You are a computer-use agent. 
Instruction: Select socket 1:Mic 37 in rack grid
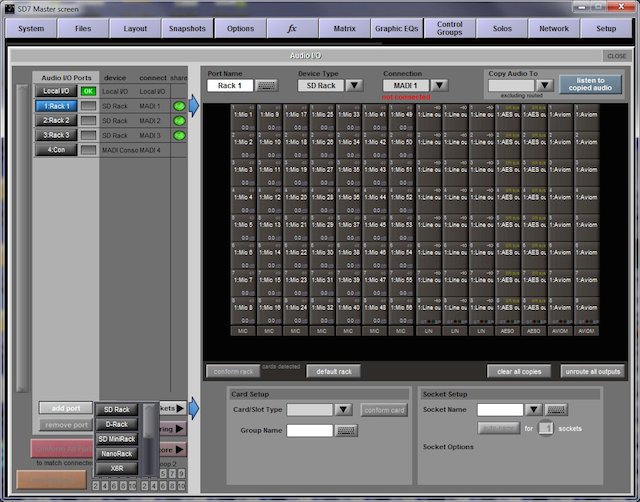pos(348,228)
